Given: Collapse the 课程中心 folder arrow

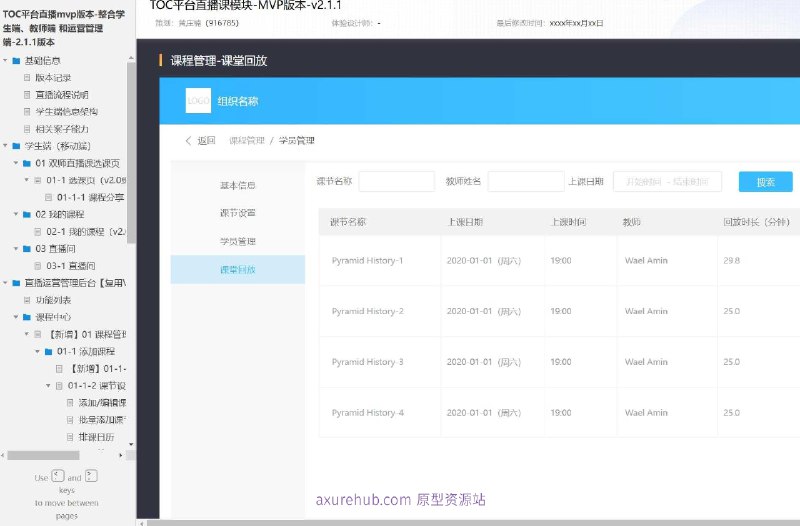Looking at the screenshot, I should pos(16,317).
